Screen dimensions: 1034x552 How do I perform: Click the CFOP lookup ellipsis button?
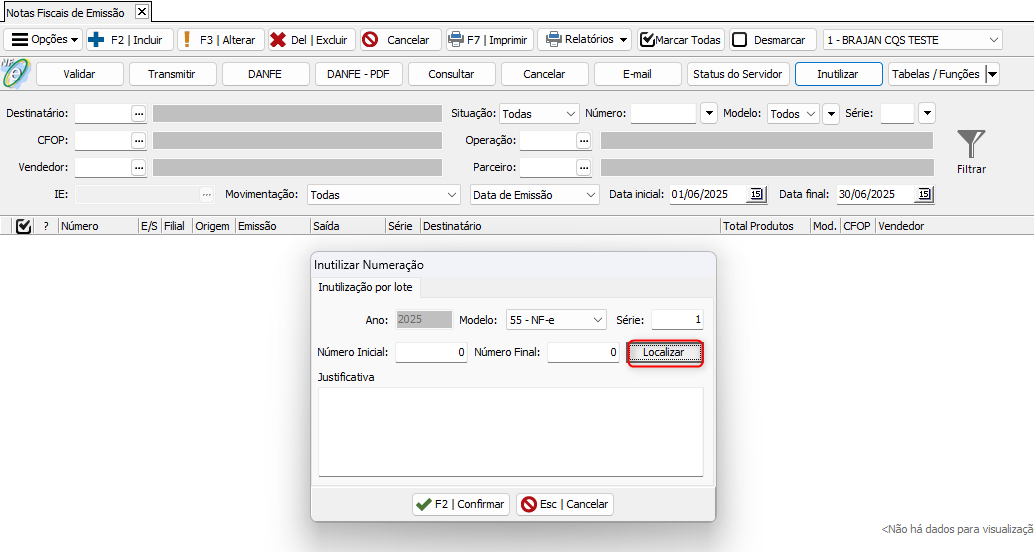139,141
